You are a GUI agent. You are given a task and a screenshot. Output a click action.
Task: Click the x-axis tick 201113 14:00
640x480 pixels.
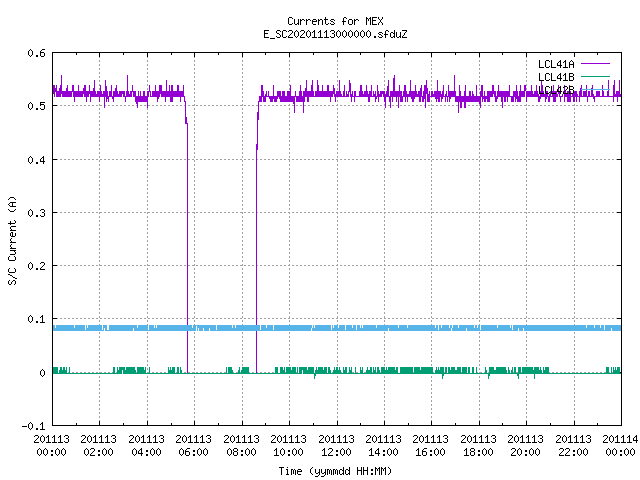pos(384,446)
